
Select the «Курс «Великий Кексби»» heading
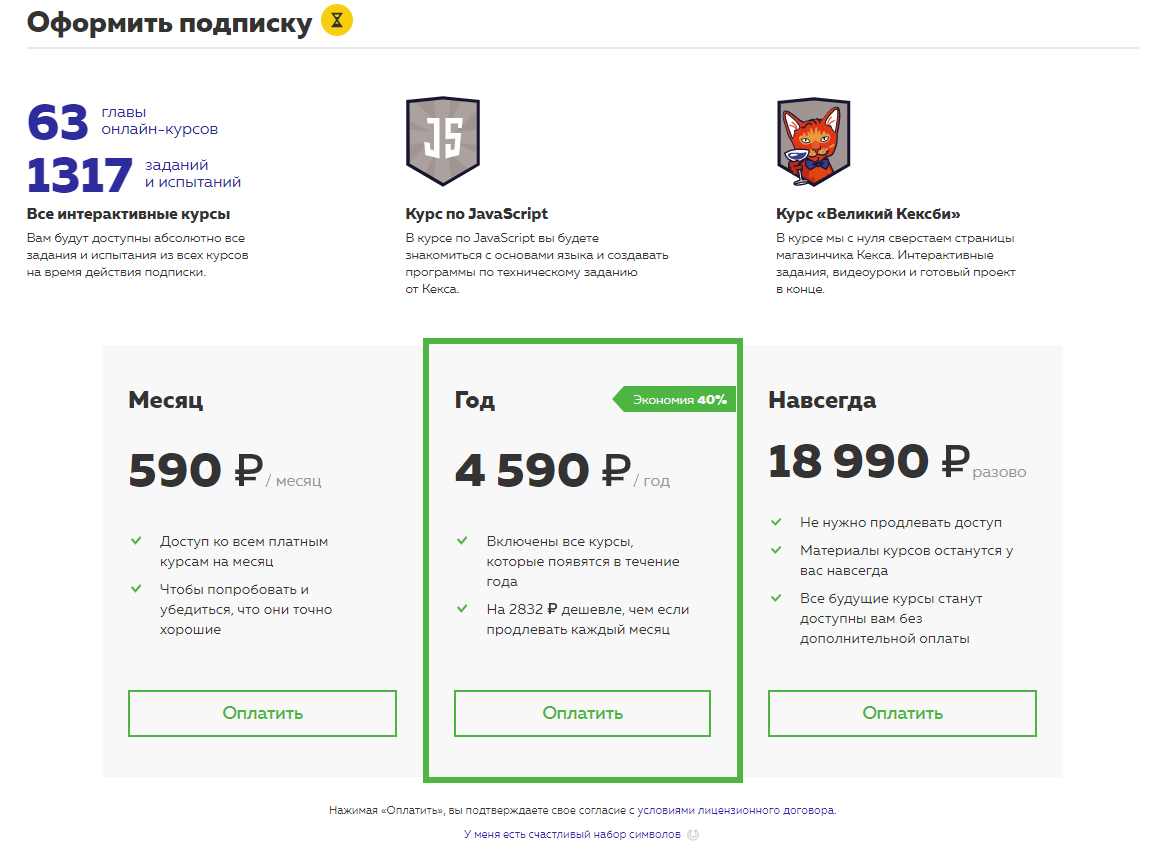coord(868,214)
